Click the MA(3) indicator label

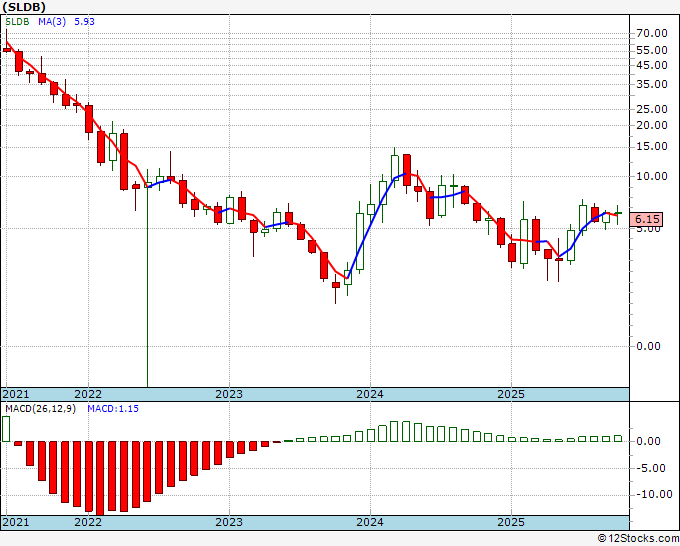point(52,22)
